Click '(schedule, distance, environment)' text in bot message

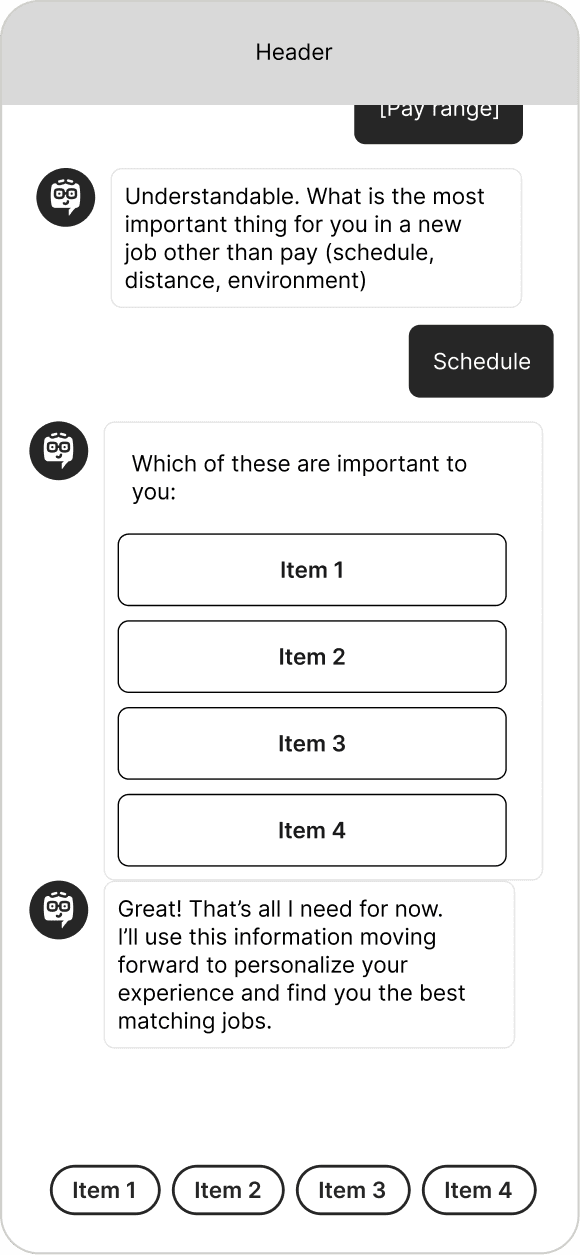[x=279, y=266]
